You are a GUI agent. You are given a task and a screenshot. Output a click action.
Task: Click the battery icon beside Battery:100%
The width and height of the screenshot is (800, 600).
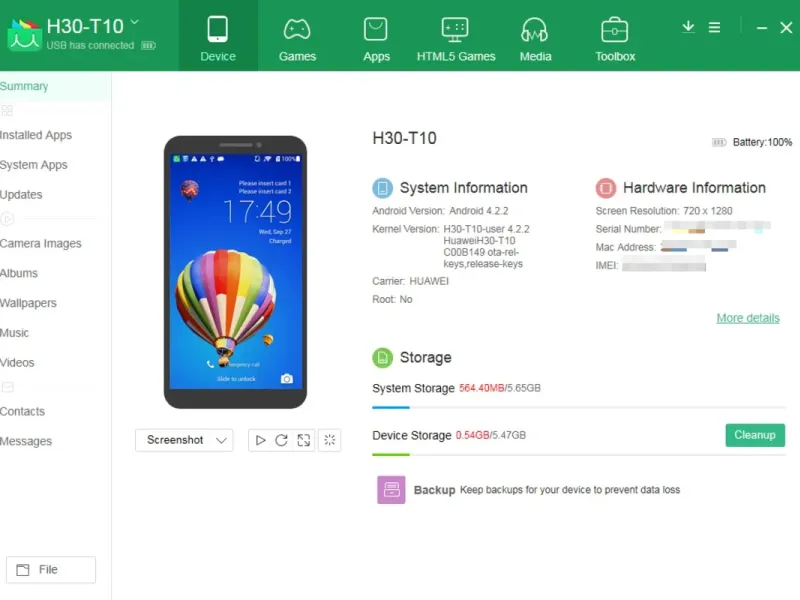coord(719,142)
